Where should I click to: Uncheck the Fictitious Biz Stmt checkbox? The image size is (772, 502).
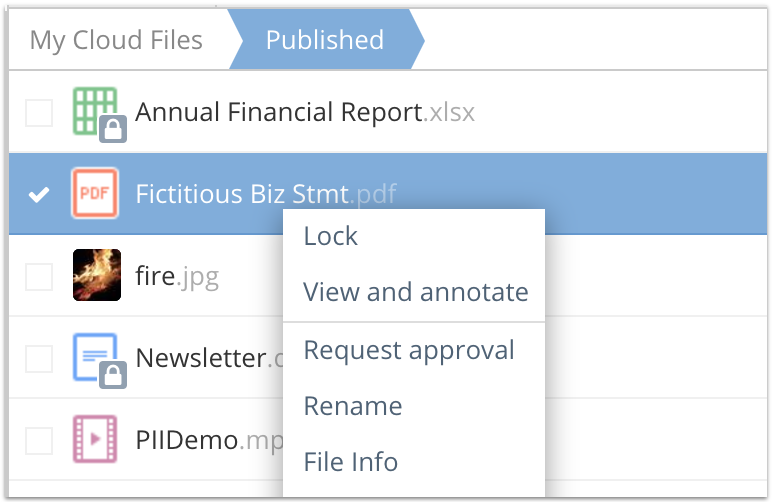(39, 194)
